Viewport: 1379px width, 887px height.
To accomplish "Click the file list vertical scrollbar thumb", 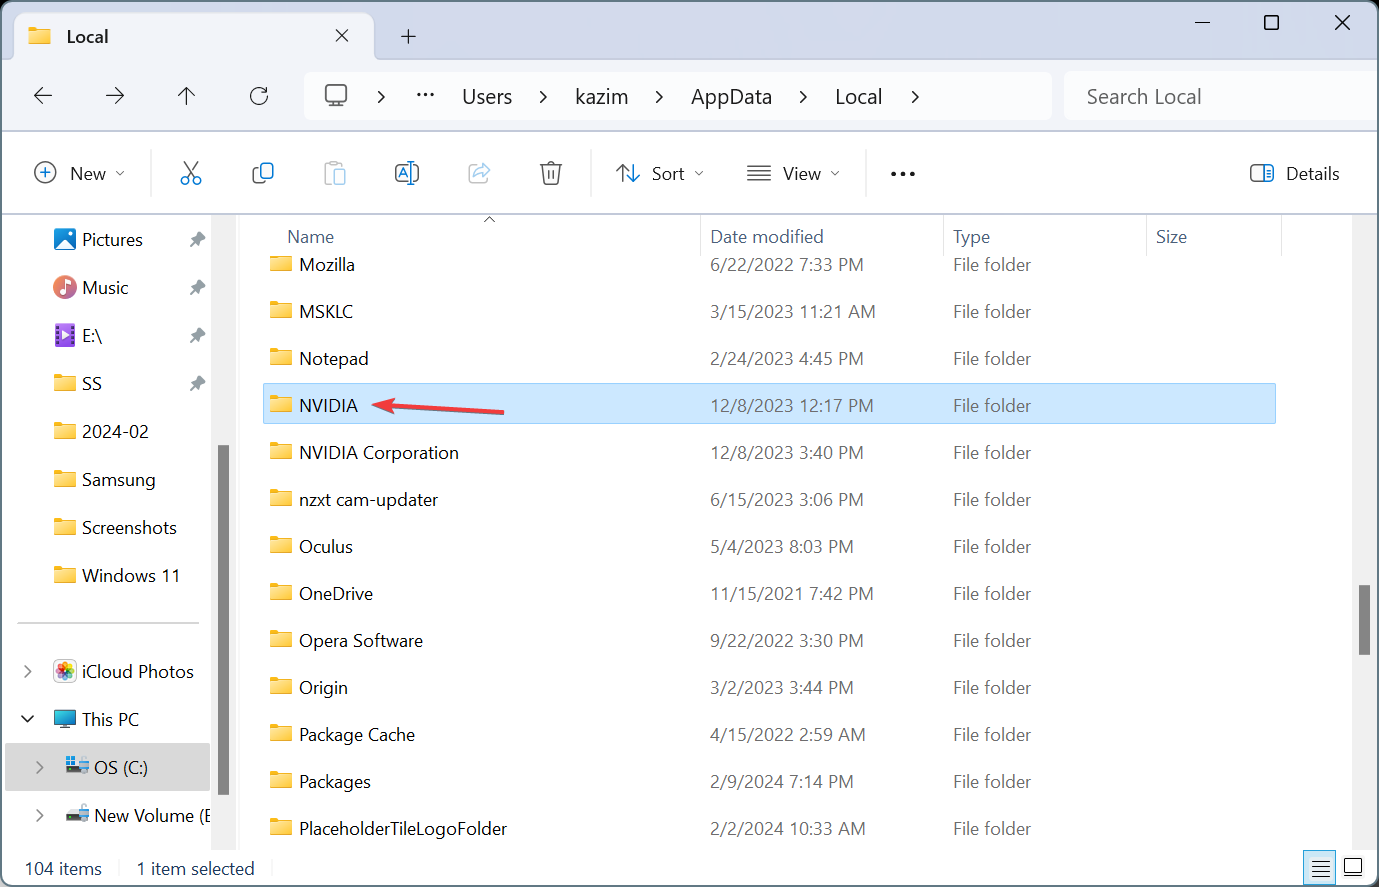I will [1364, 620].
